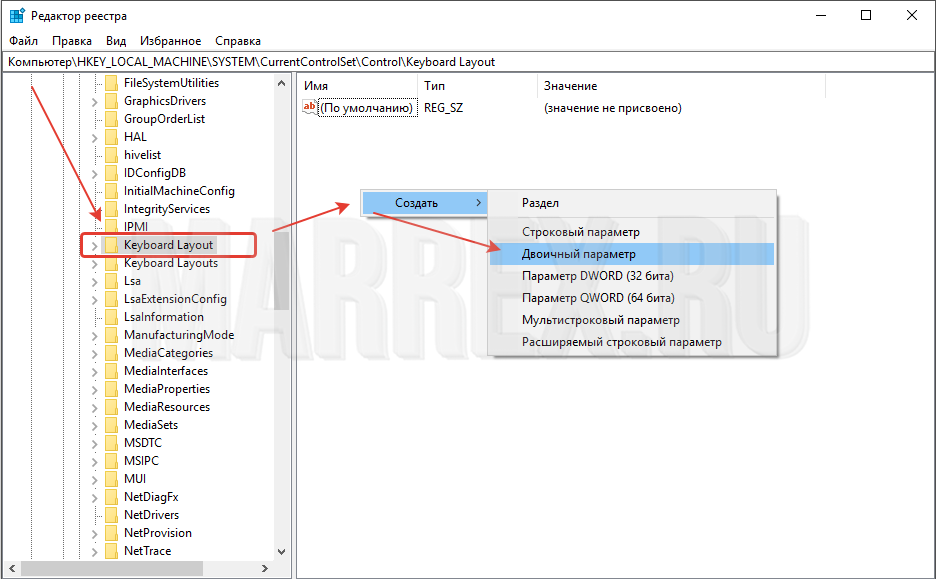Click the folder icon beside Lsa
This screenshot has height=579, width=936.
pyautogui.click(x=111, y=281)
